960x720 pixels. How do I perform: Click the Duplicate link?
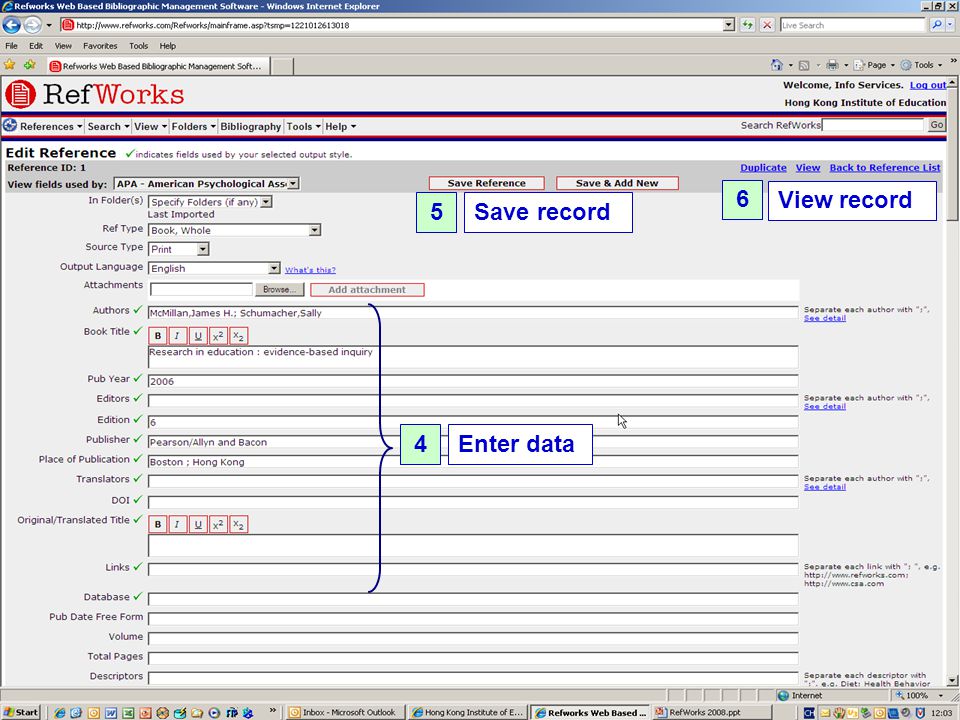click(763, 168)
